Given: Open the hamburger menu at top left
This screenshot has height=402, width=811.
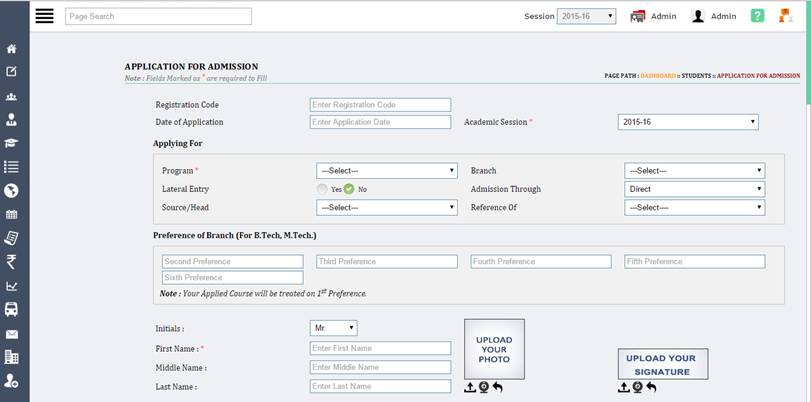Looking at the screenshot, I should point(44,16).
